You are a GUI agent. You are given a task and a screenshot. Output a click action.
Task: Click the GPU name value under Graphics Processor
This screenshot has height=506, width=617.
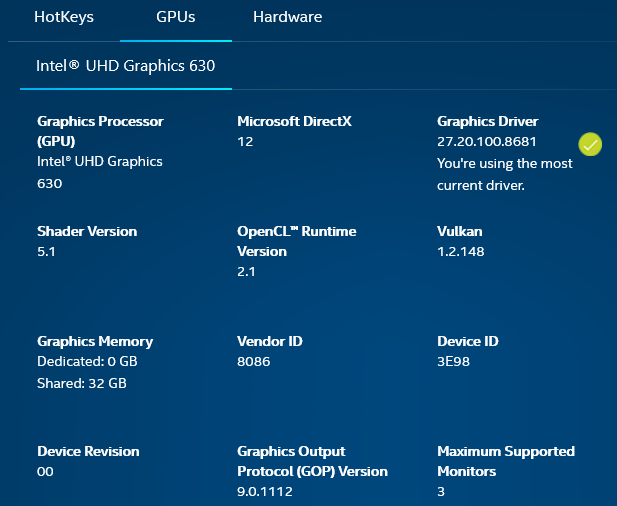click(x=100, y=172)
